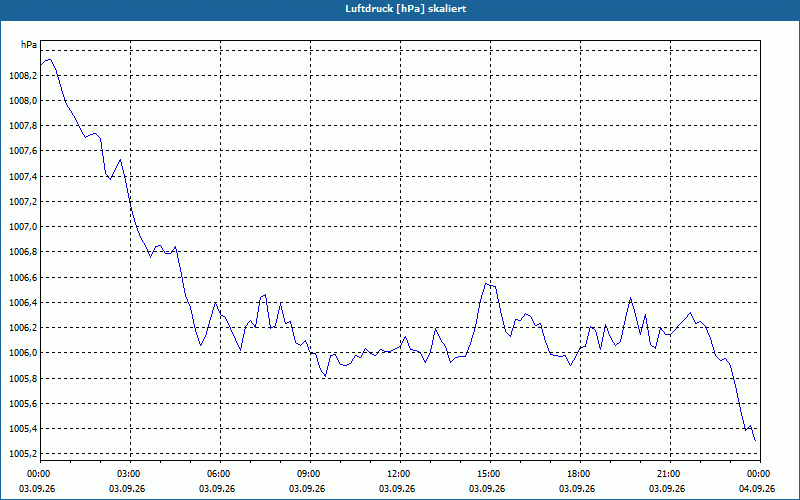Click the 1005,4 y-axis value
The width and height of the screenshot is (800, 500).
click(23, 429)
